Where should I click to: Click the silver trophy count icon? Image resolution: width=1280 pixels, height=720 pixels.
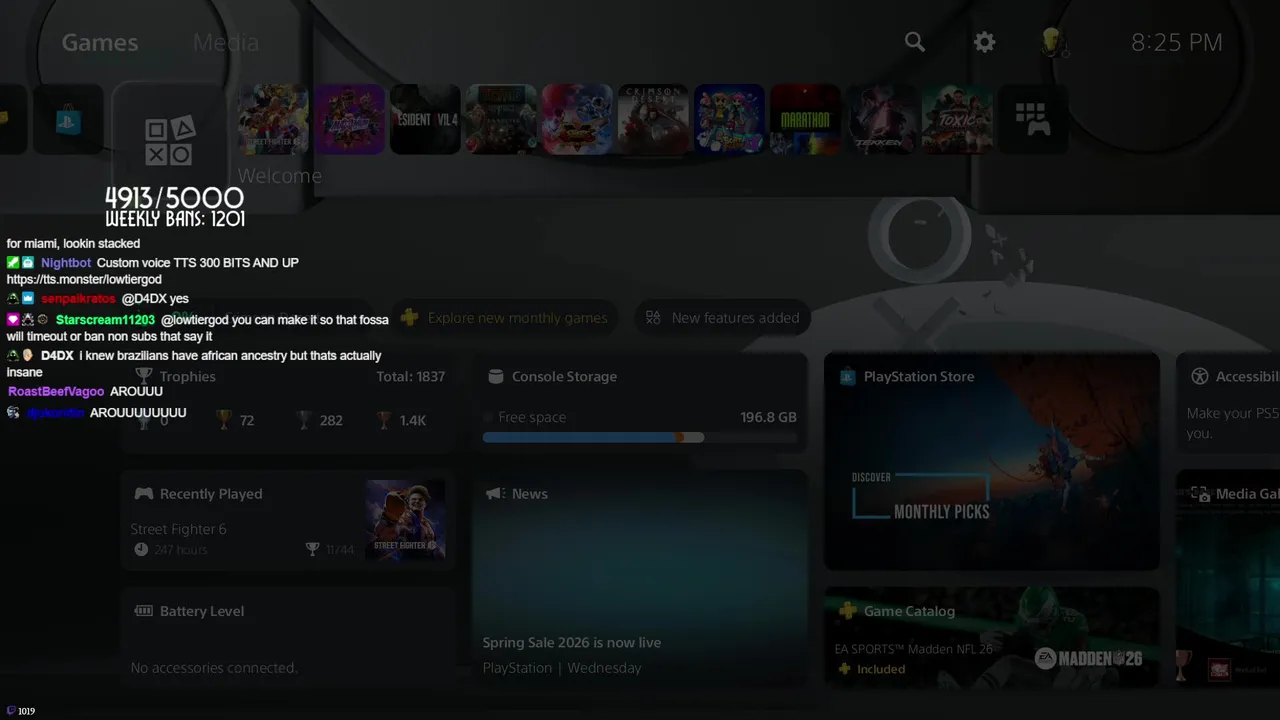(x=304, y=420)
